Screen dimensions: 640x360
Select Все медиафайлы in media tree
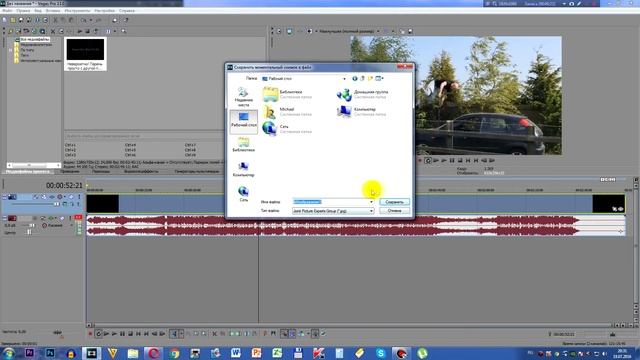34,40
